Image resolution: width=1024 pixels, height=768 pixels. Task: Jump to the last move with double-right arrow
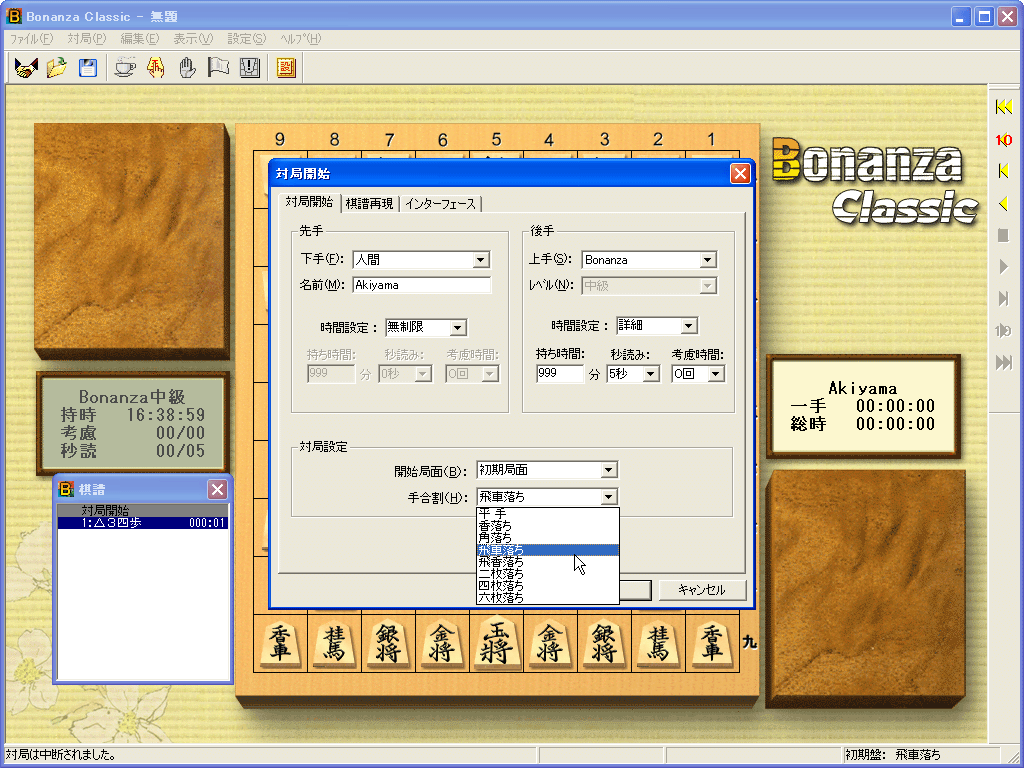tap(1004, 362)
